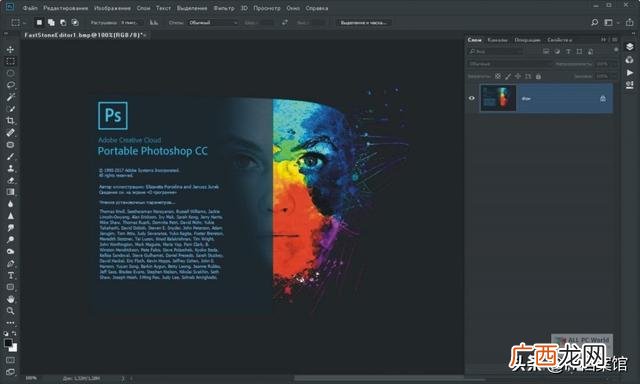Change screen mode via bottom toolbox icon
Screen dimensions: 640x384
[11, 372]
